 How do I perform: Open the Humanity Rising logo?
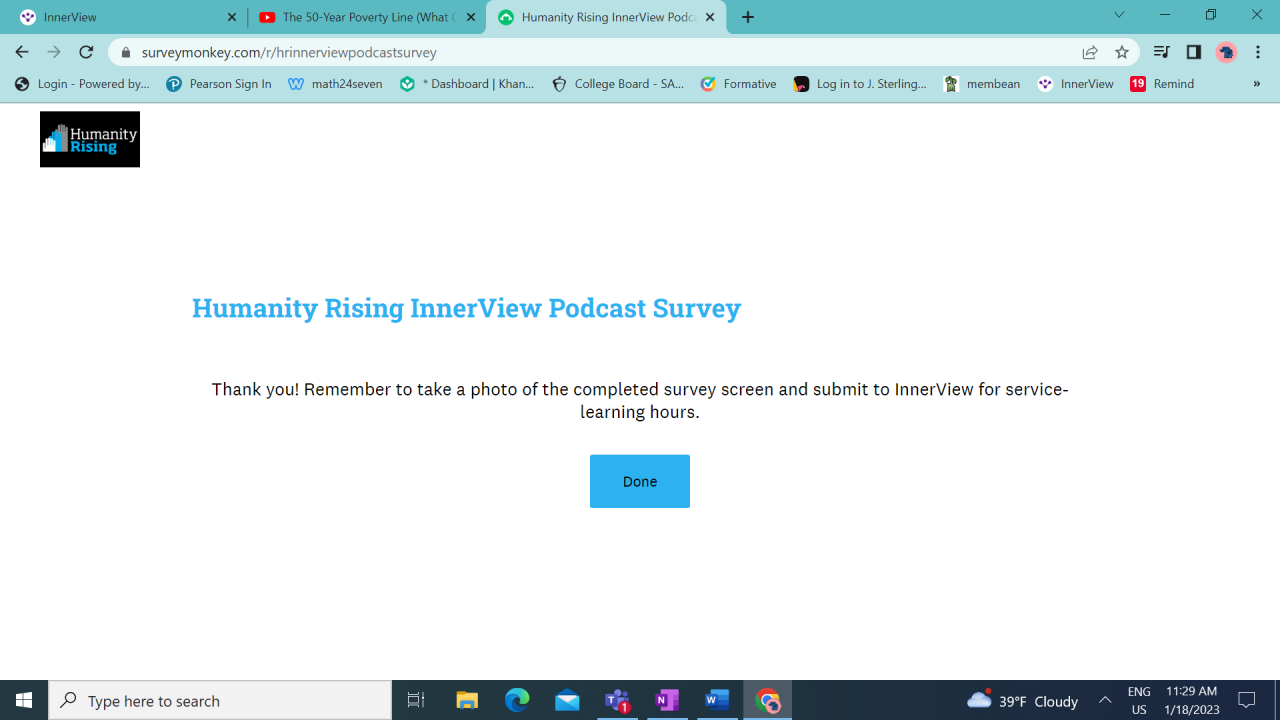pos(90,139)
